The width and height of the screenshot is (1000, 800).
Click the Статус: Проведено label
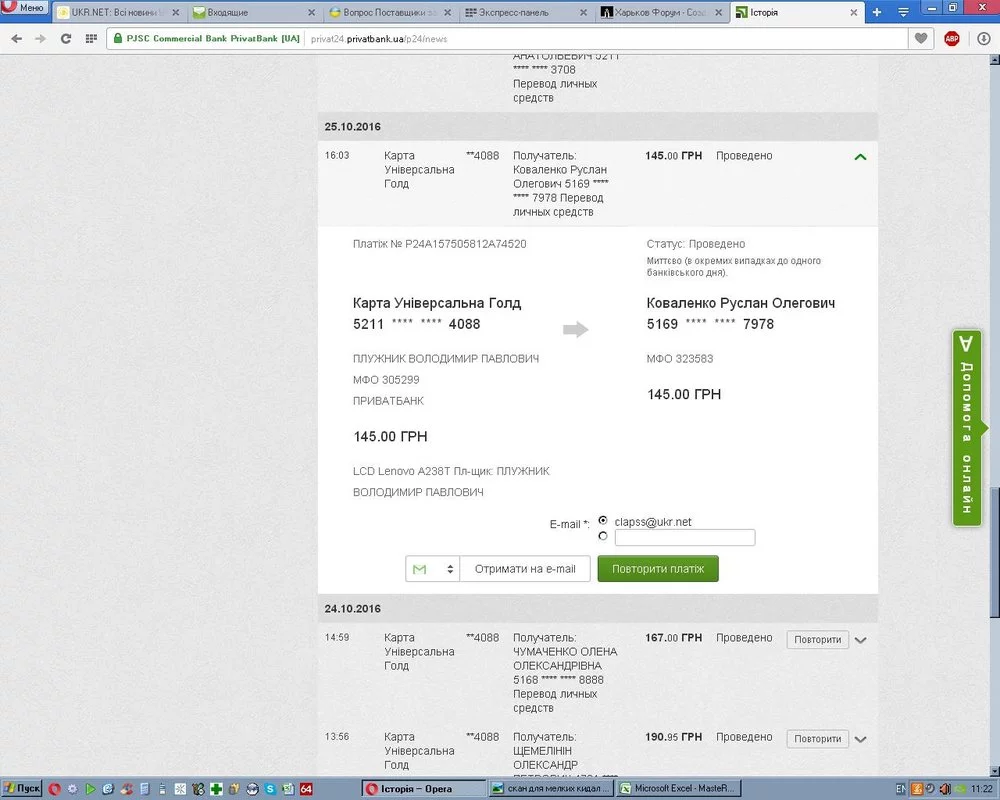point(696,244)
